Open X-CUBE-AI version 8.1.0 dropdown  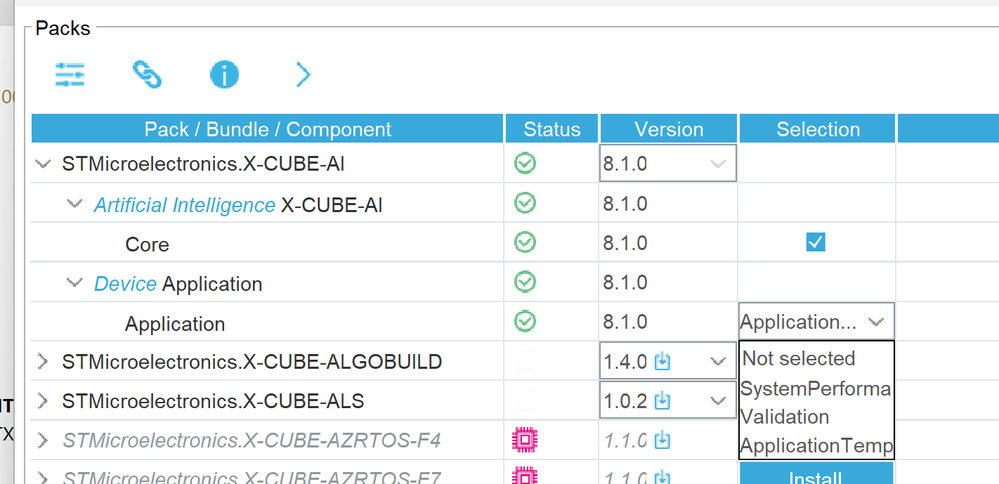[x=668, y=163]
